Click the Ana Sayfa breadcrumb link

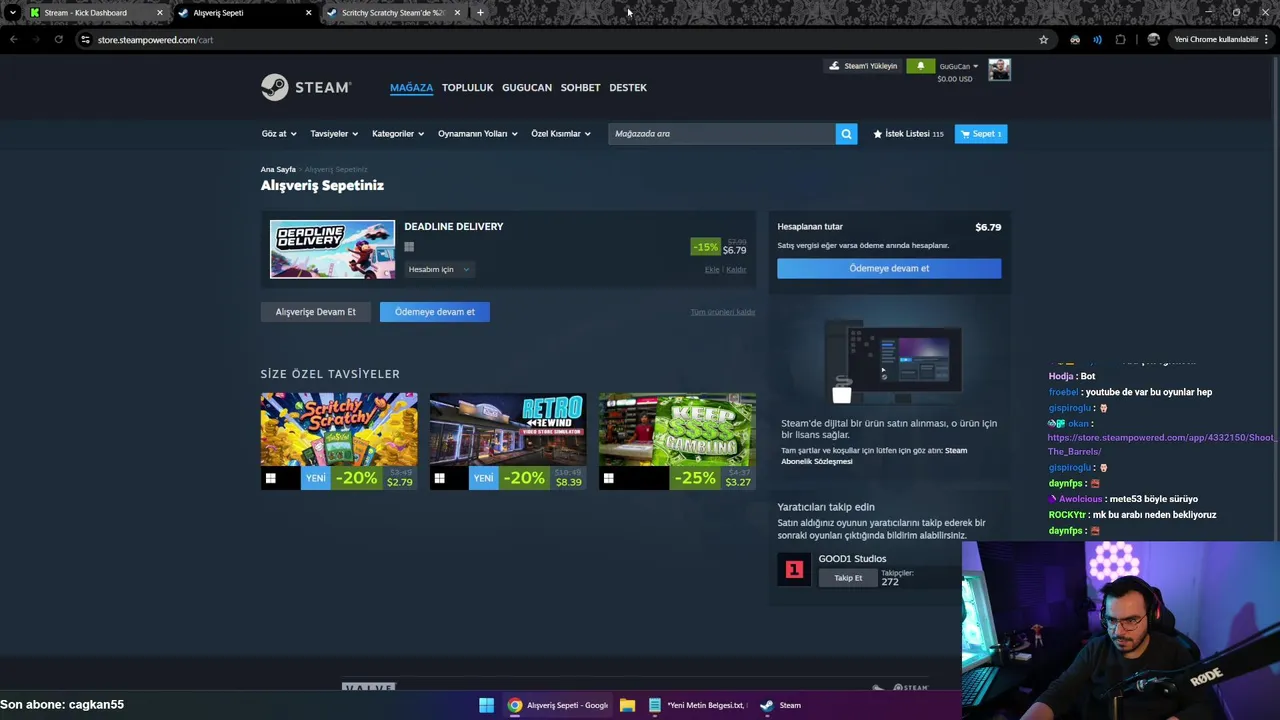click(278, 169)
